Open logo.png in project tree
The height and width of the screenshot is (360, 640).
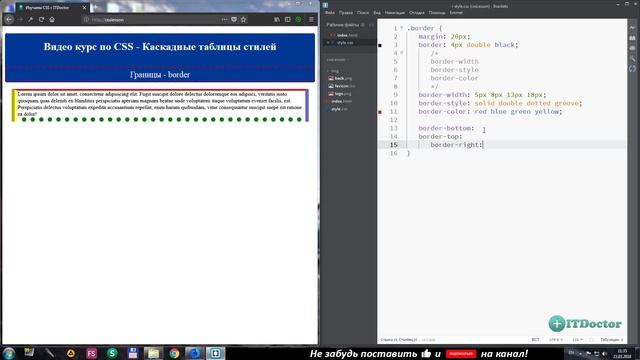point(342,93)
